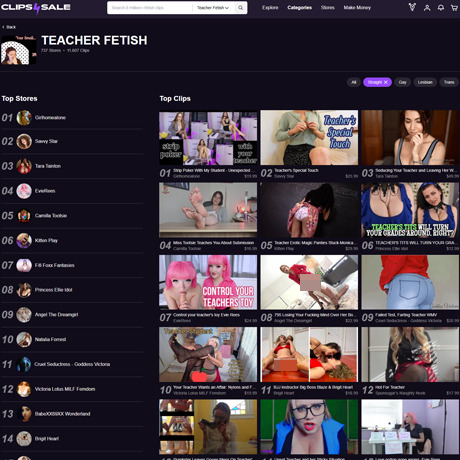Open the notifications bell icon
The width and height of the screenshot is (460, 460).
coord(441,8)
